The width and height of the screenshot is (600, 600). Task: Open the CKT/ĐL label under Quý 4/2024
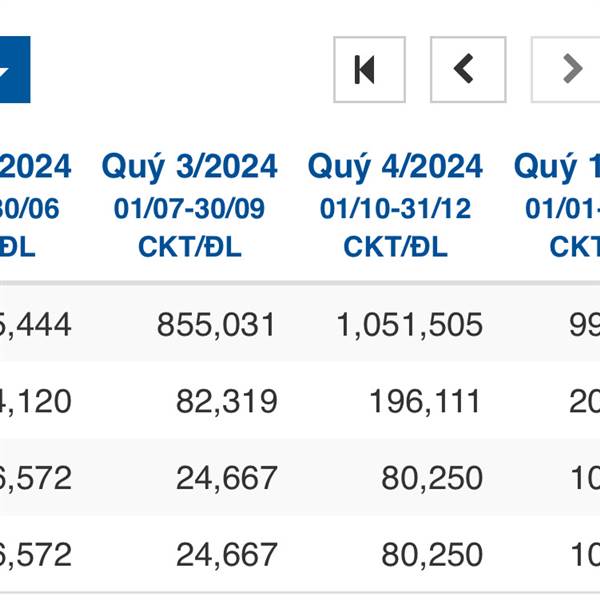[395, 246]
